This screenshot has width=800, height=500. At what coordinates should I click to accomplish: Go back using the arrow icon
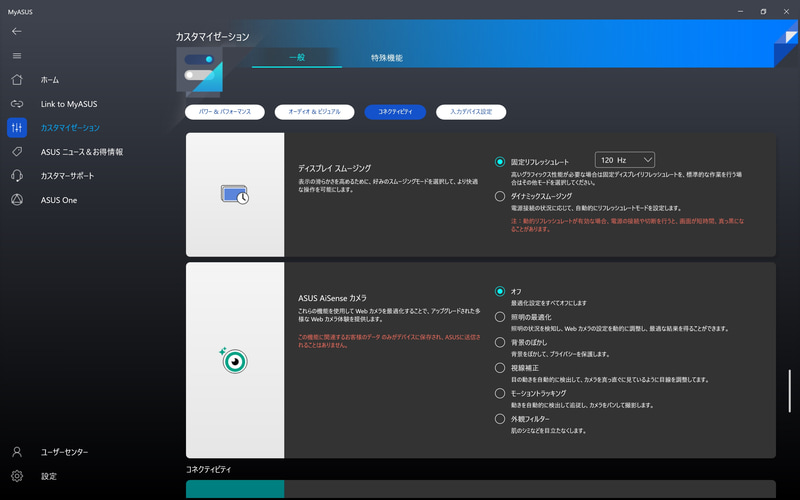tap(16, 31)
